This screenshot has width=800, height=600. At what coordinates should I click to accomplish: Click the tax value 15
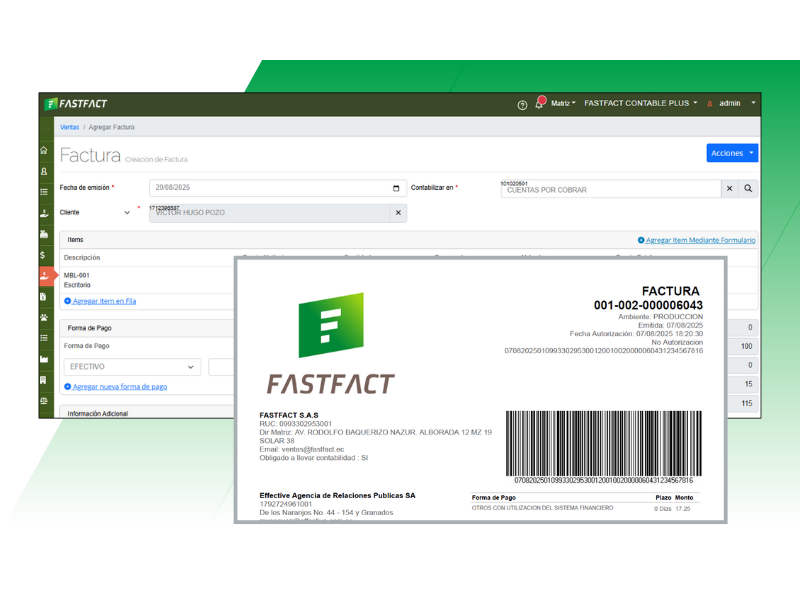[748, 384]
